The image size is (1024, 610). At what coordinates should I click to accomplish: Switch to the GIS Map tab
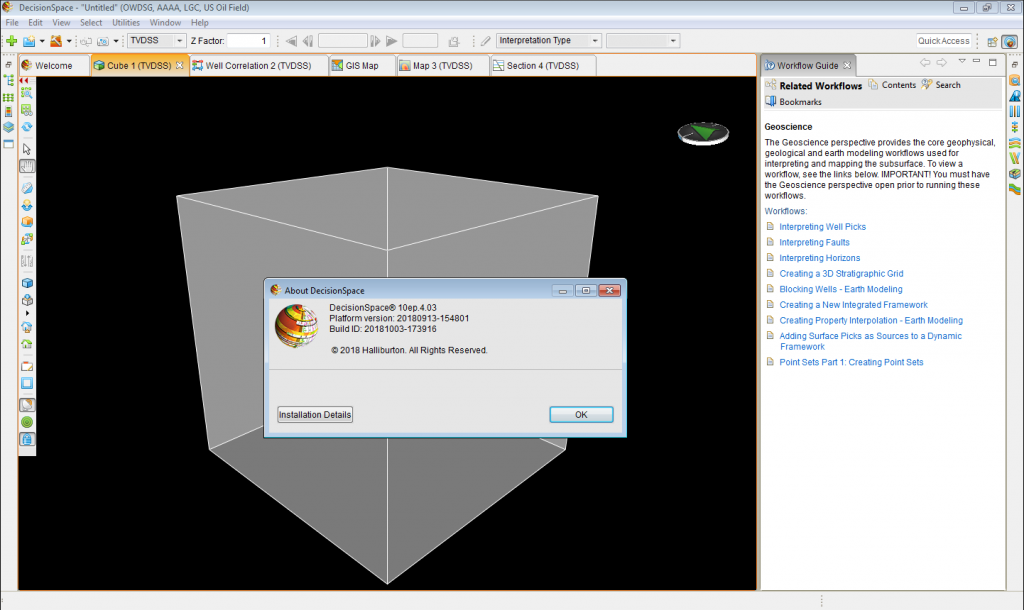pos(361,65)
